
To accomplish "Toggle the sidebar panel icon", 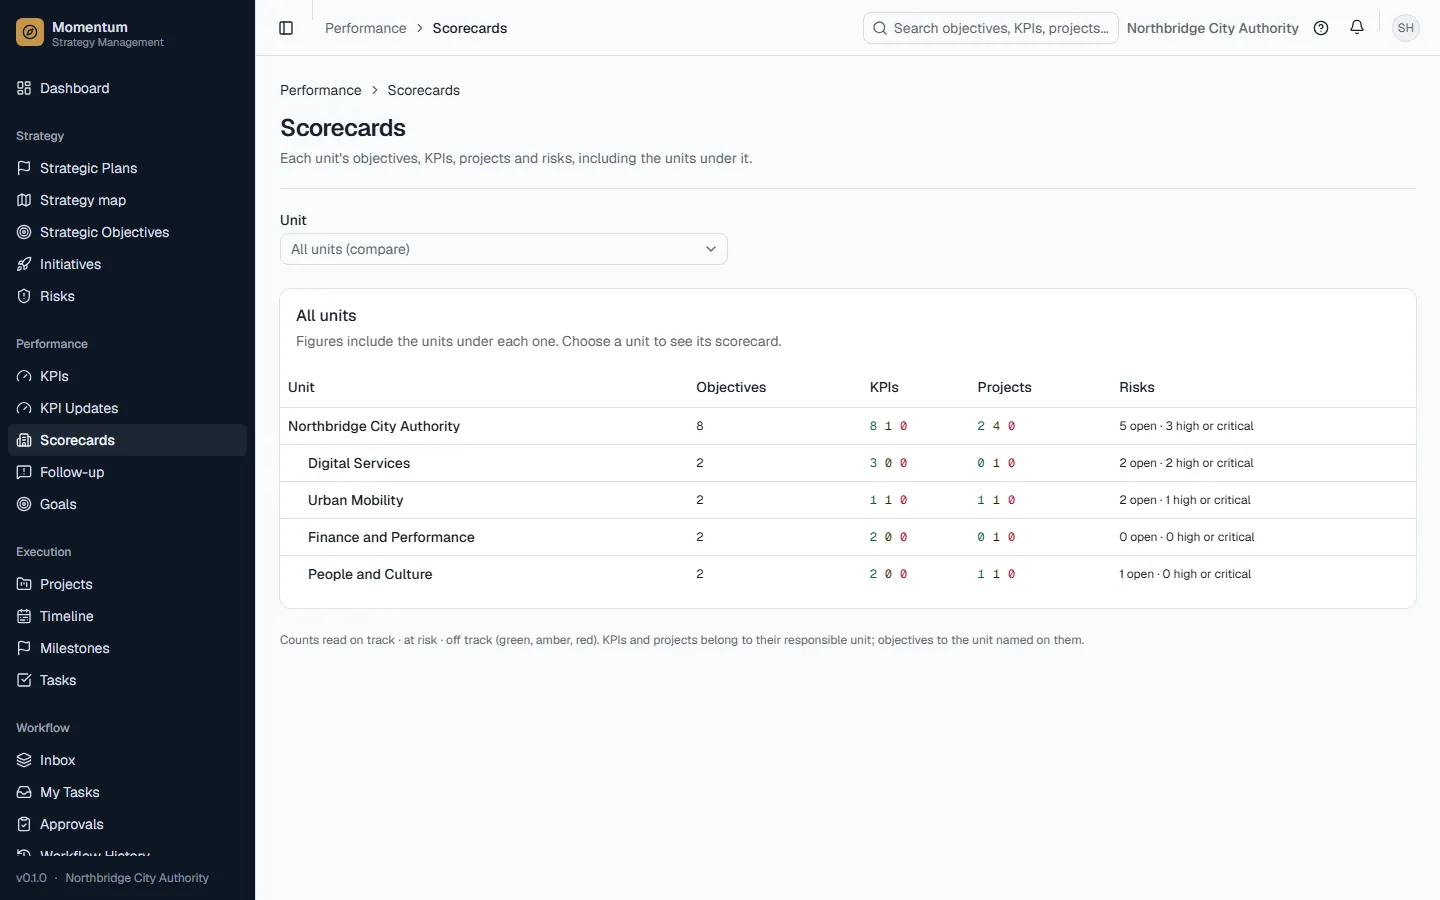I will (x=286, y=28).
